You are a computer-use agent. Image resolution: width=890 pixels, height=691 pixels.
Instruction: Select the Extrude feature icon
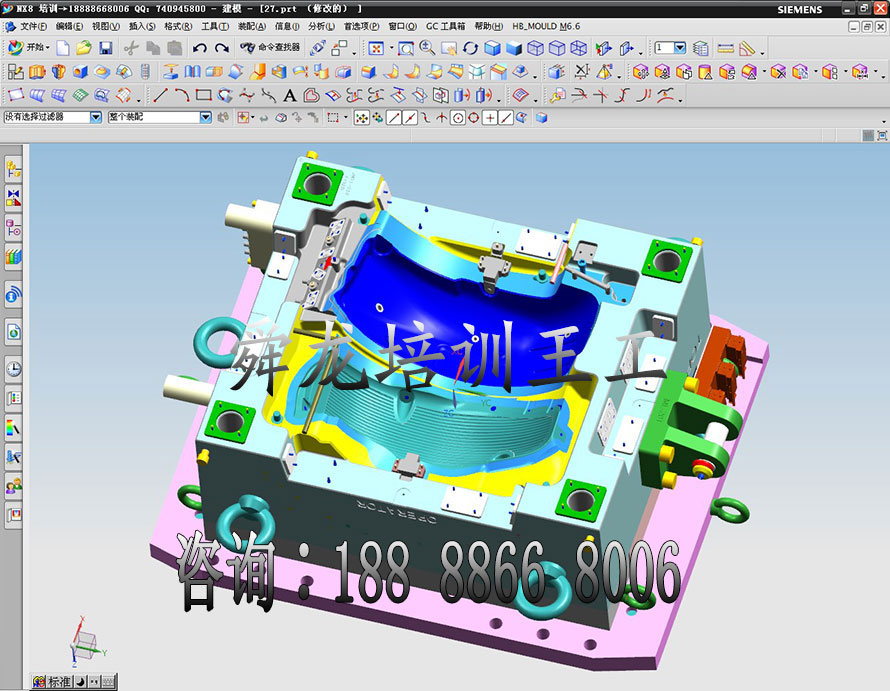[x=37, y=72]
